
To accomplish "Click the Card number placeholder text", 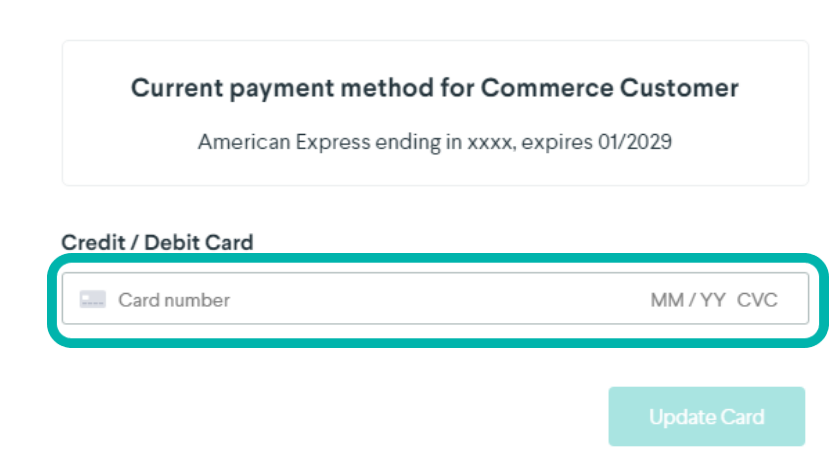I will 174,300.
